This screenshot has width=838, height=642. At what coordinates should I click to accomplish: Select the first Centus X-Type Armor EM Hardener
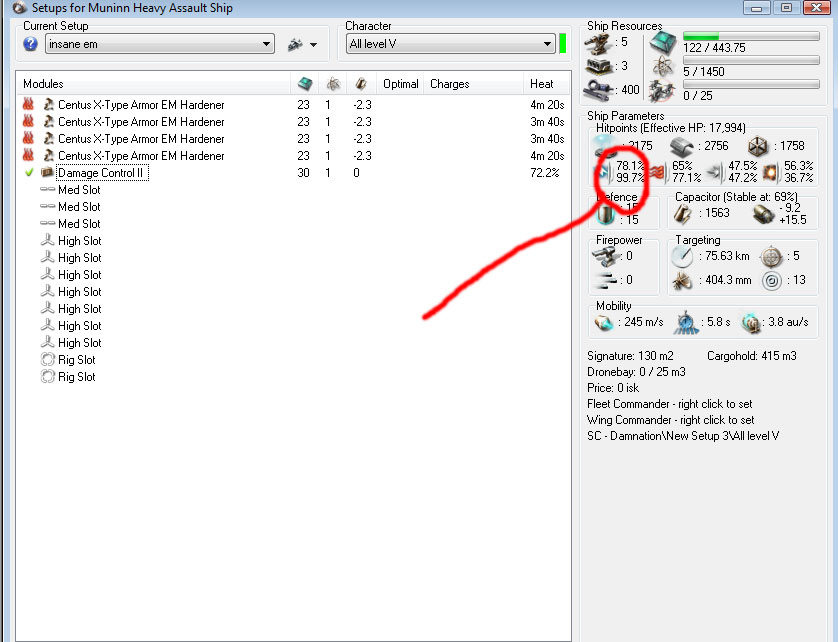tap(141, 105)
